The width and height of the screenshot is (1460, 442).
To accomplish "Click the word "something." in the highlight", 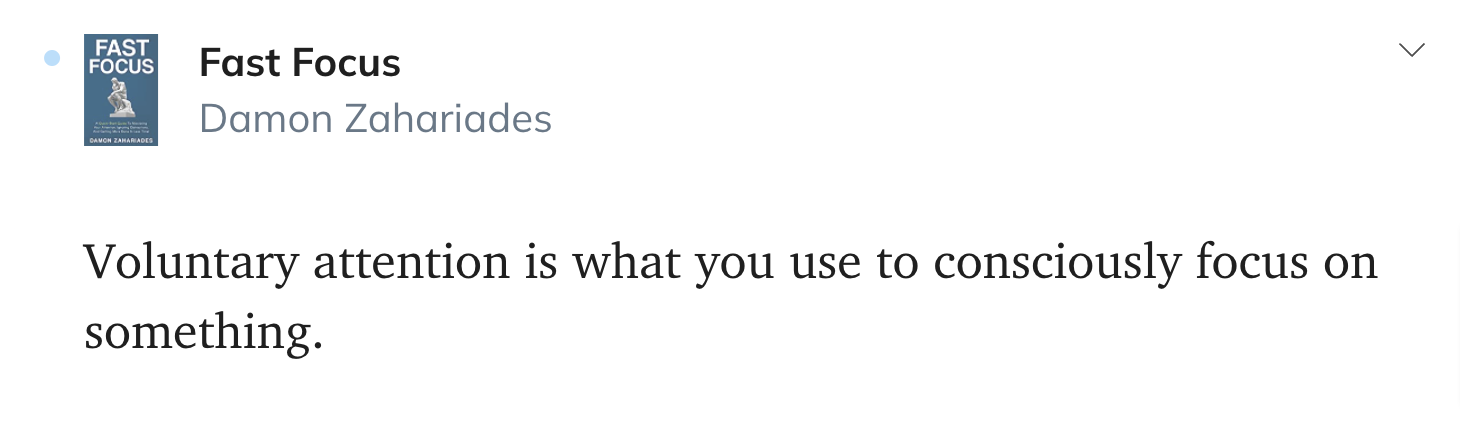I will point(204,333).
